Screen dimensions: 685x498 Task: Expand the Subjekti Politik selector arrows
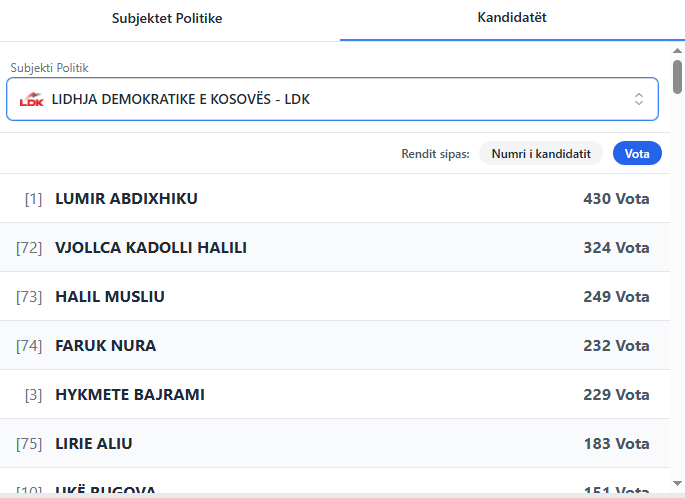[639, 99]
